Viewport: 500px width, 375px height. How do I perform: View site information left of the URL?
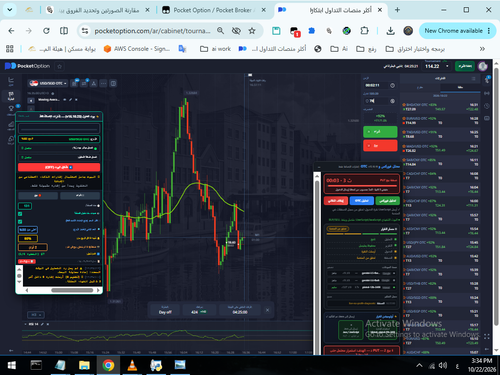pyautogui.click(x=85, y=31)
